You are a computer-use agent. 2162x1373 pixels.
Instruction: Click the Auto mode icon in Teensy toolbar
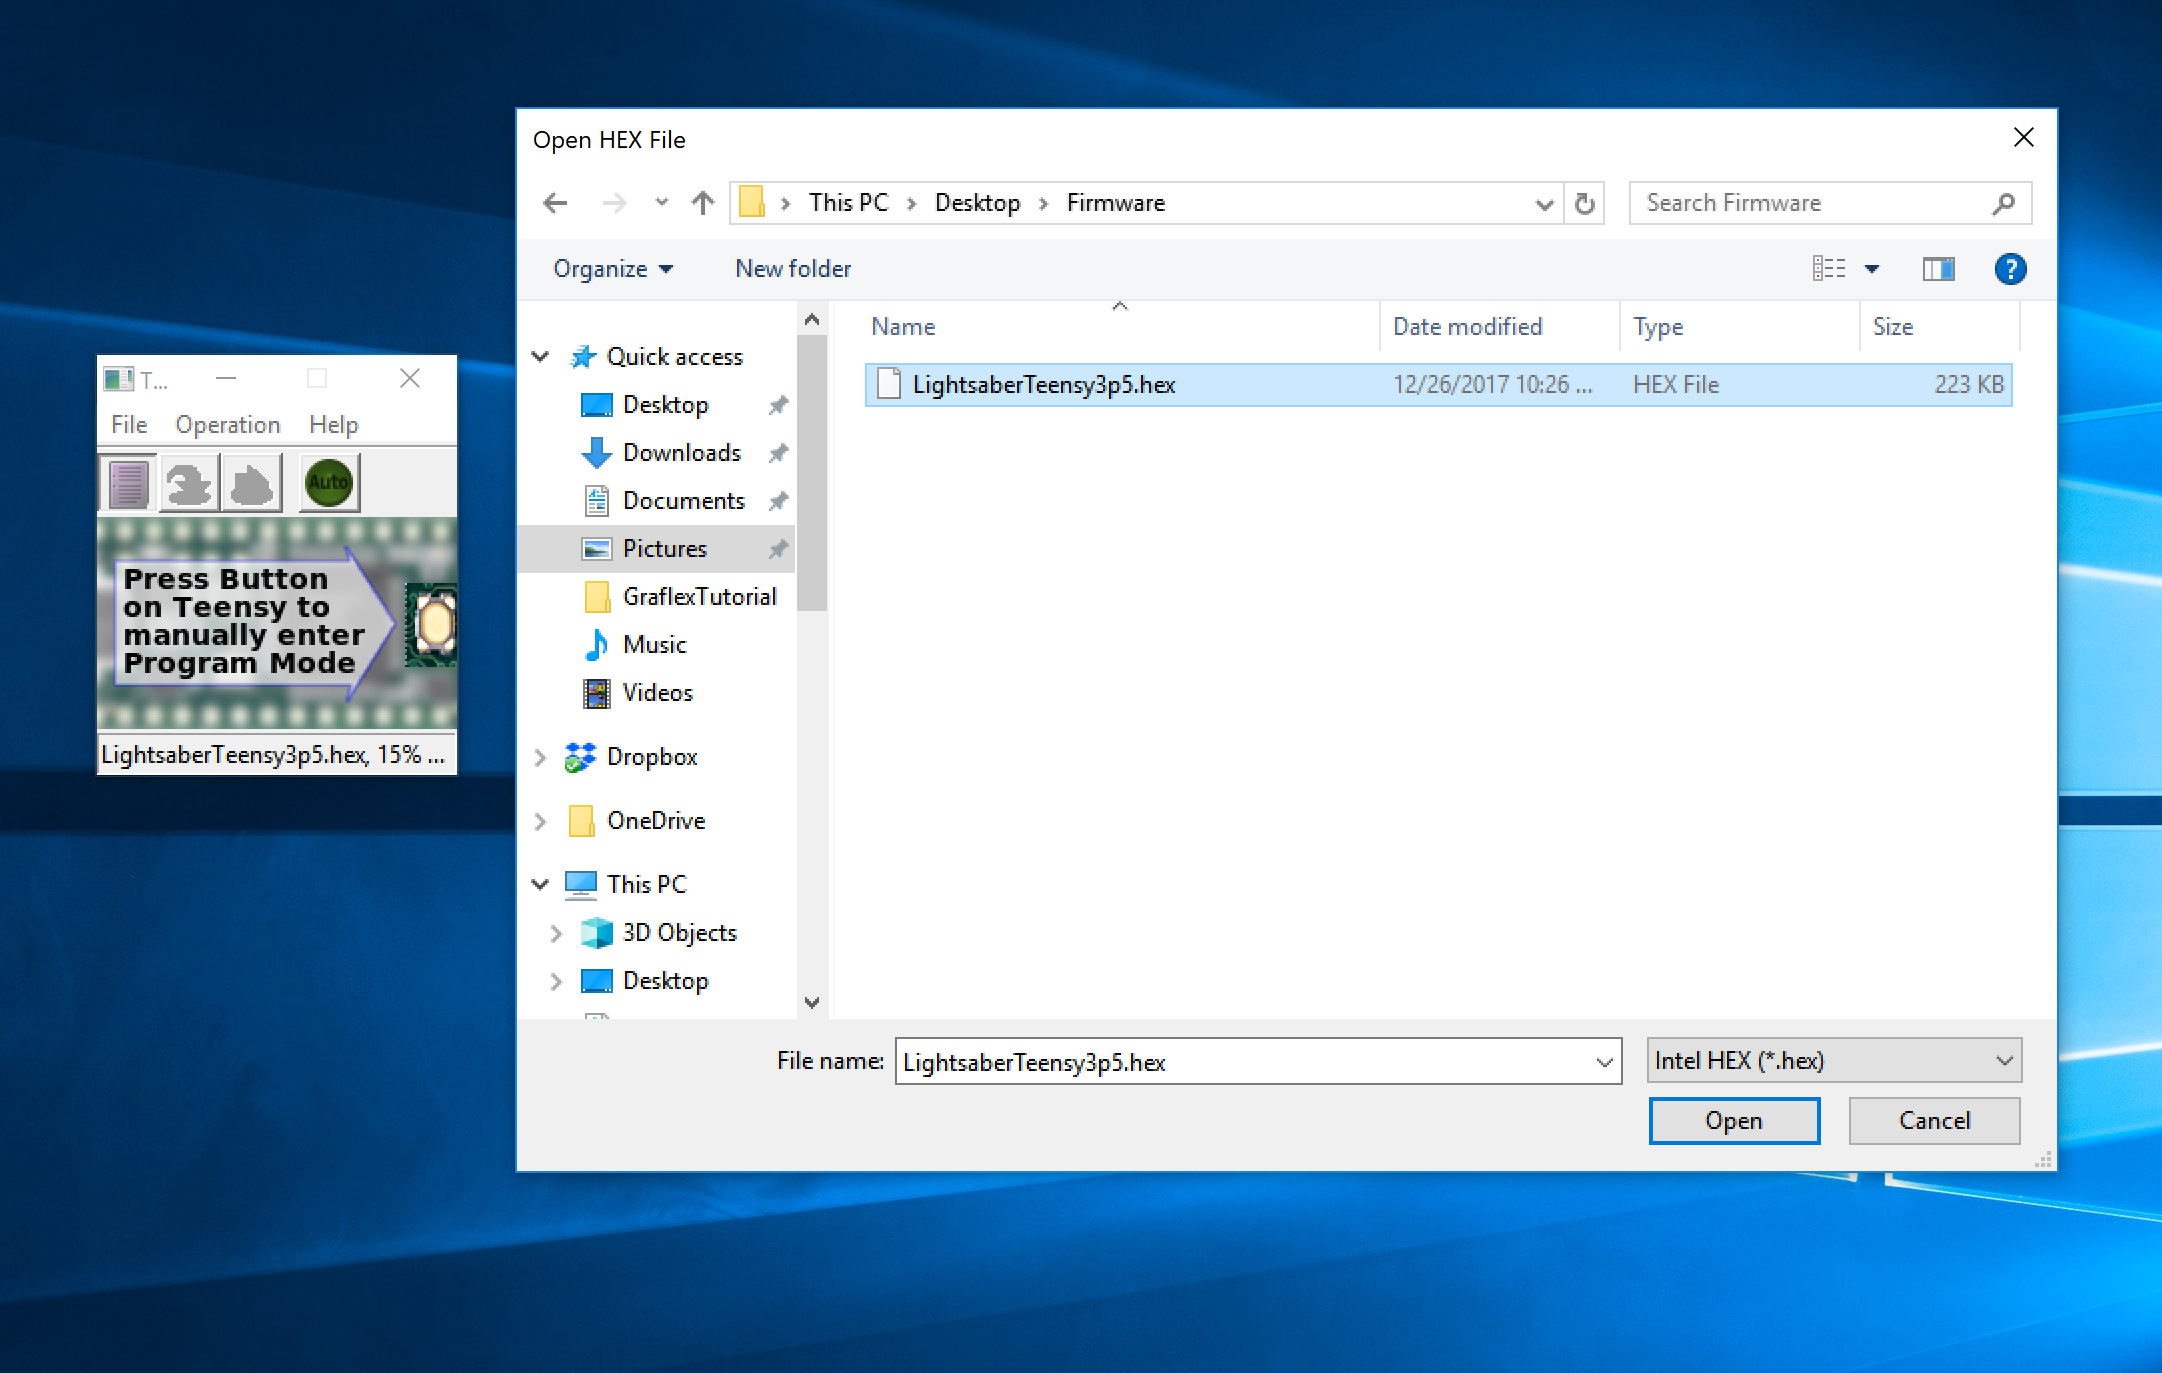click(331, 482)
